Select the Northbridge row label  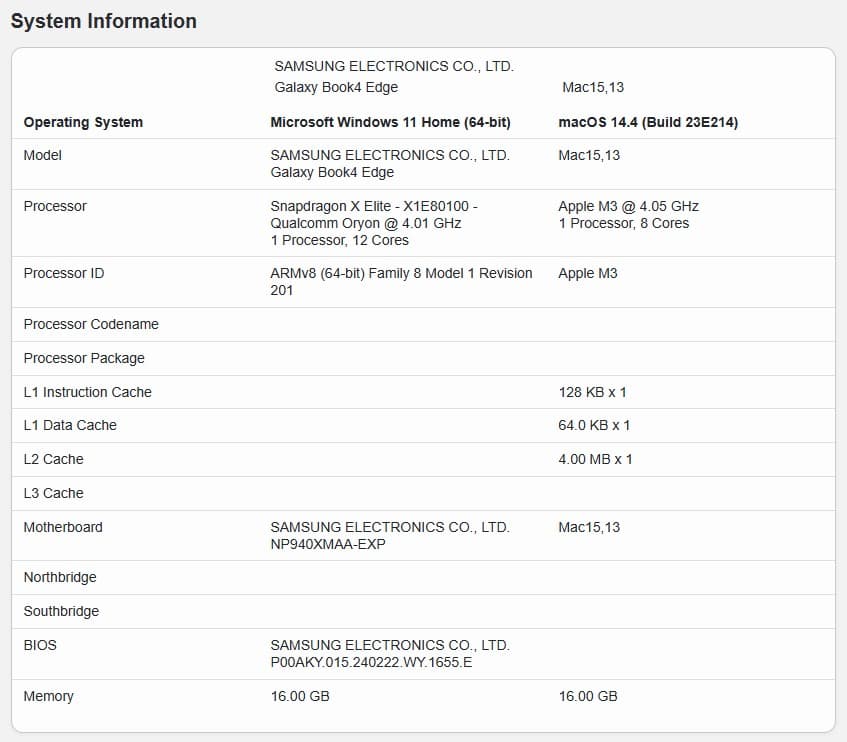point(61,577)
